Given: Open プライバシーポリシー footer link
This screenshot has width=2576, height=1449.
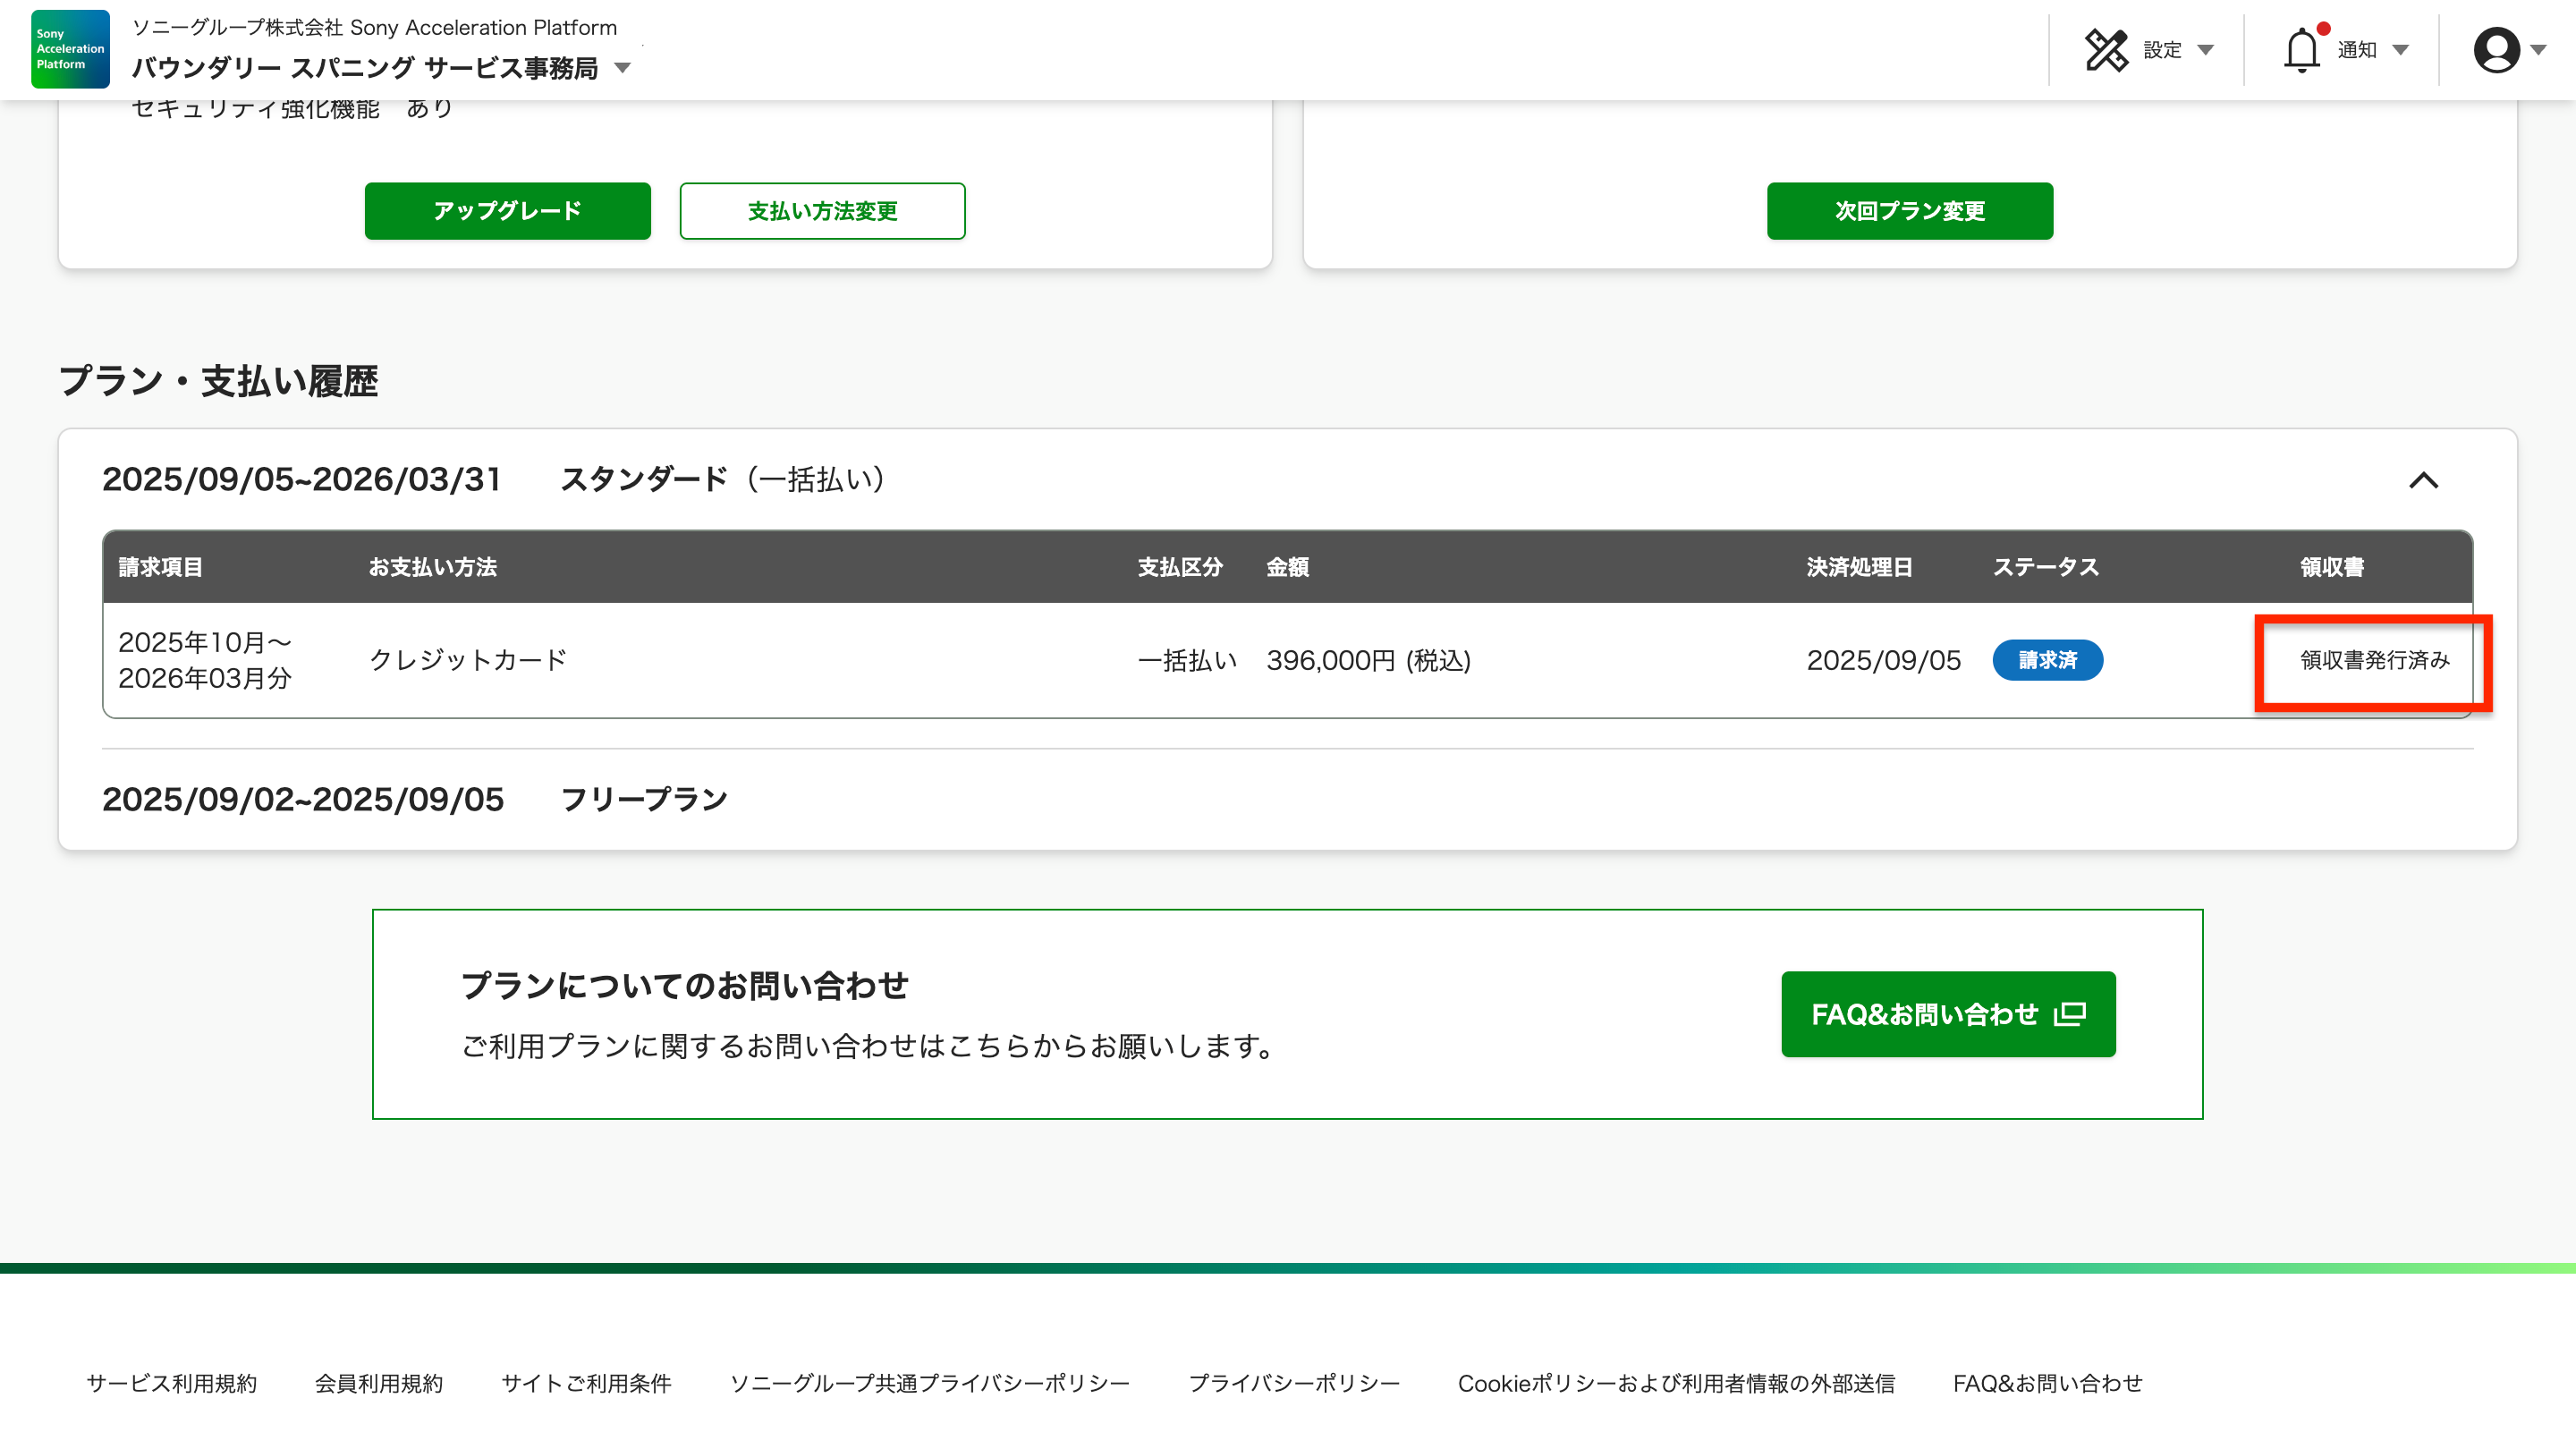Looking at the screenshot, I should tap(1294, 1383).
